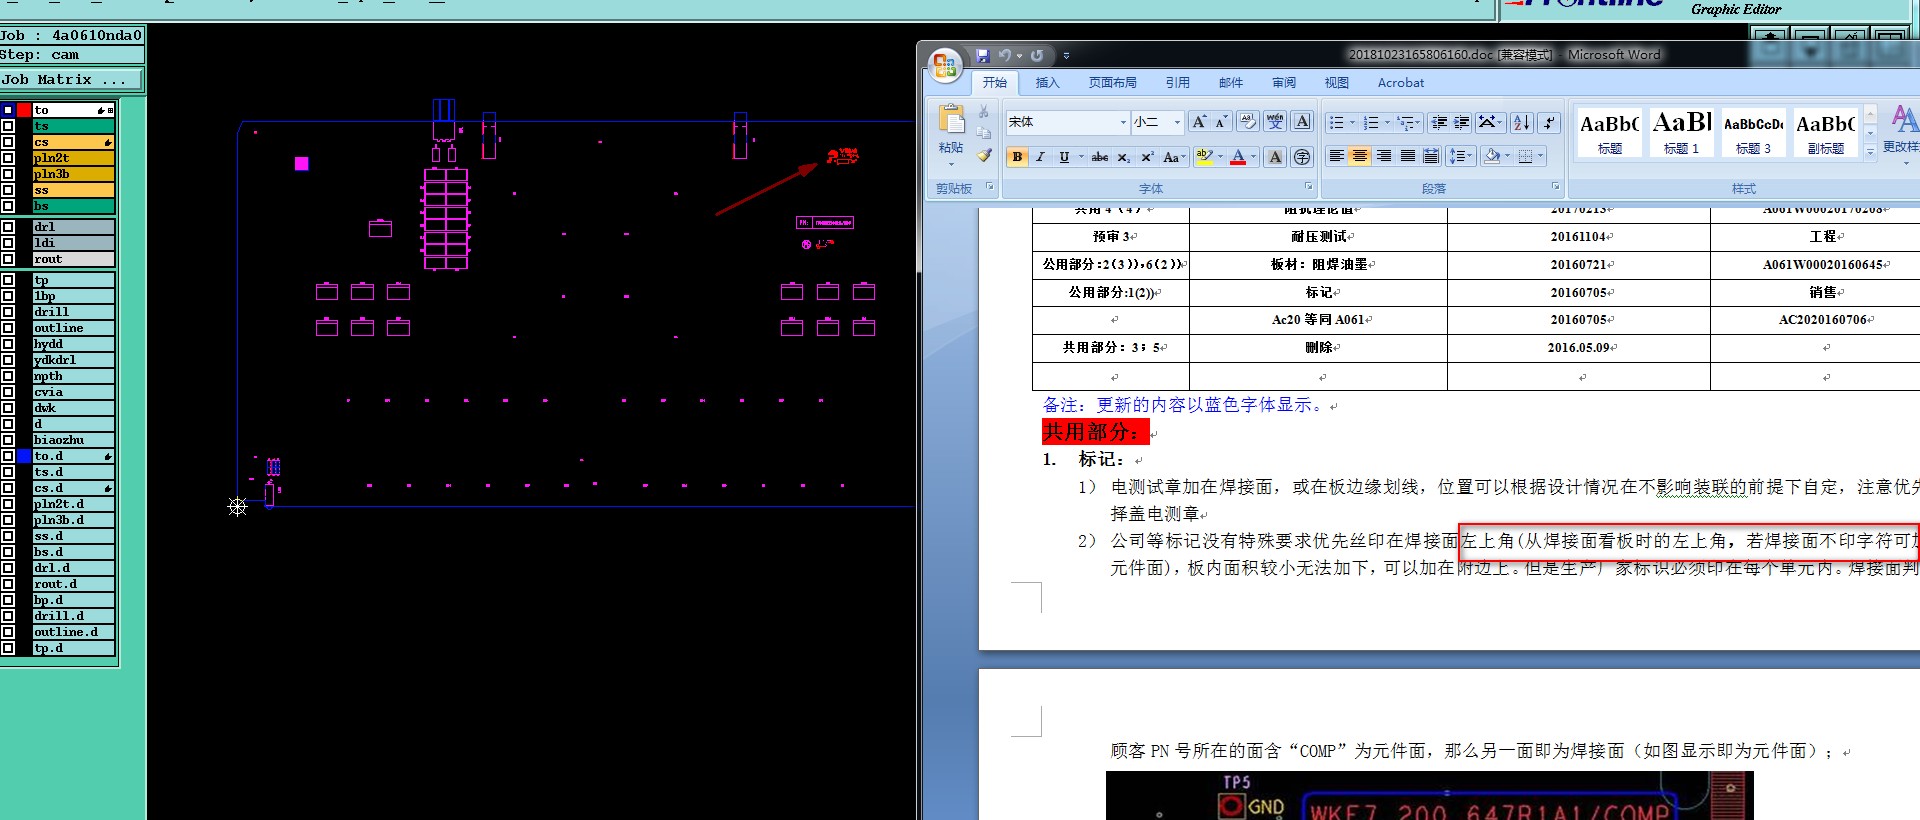This screenshot has height=820, width=1920.
Task: Enable the pln3b layer checkbox
Action: 8,174
